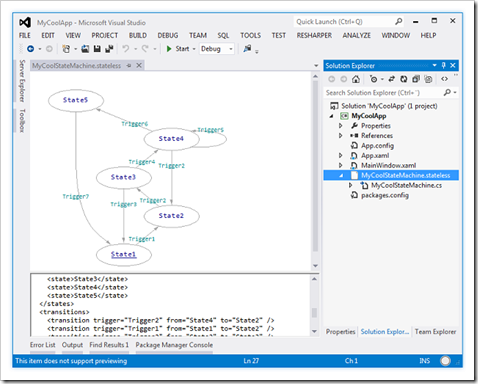Screen dimensions: 478x384
Task: Open the ANALYZE menu
Action: click(356, 35)
